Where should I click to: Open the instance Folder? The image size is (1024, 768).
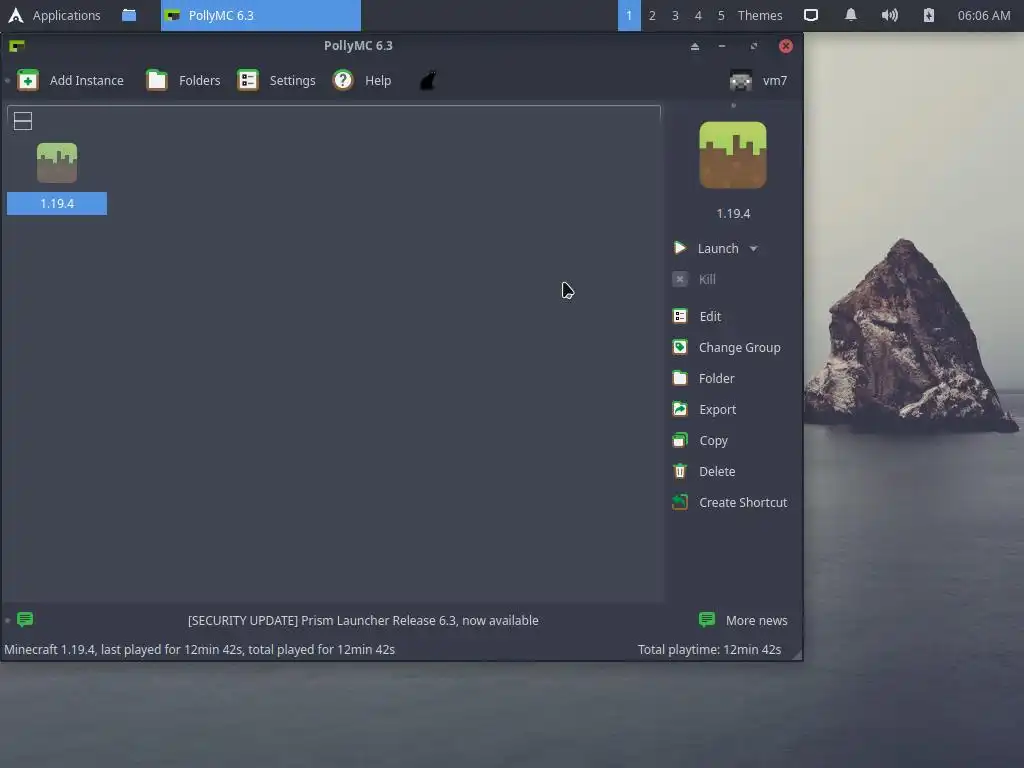(703, 378)
